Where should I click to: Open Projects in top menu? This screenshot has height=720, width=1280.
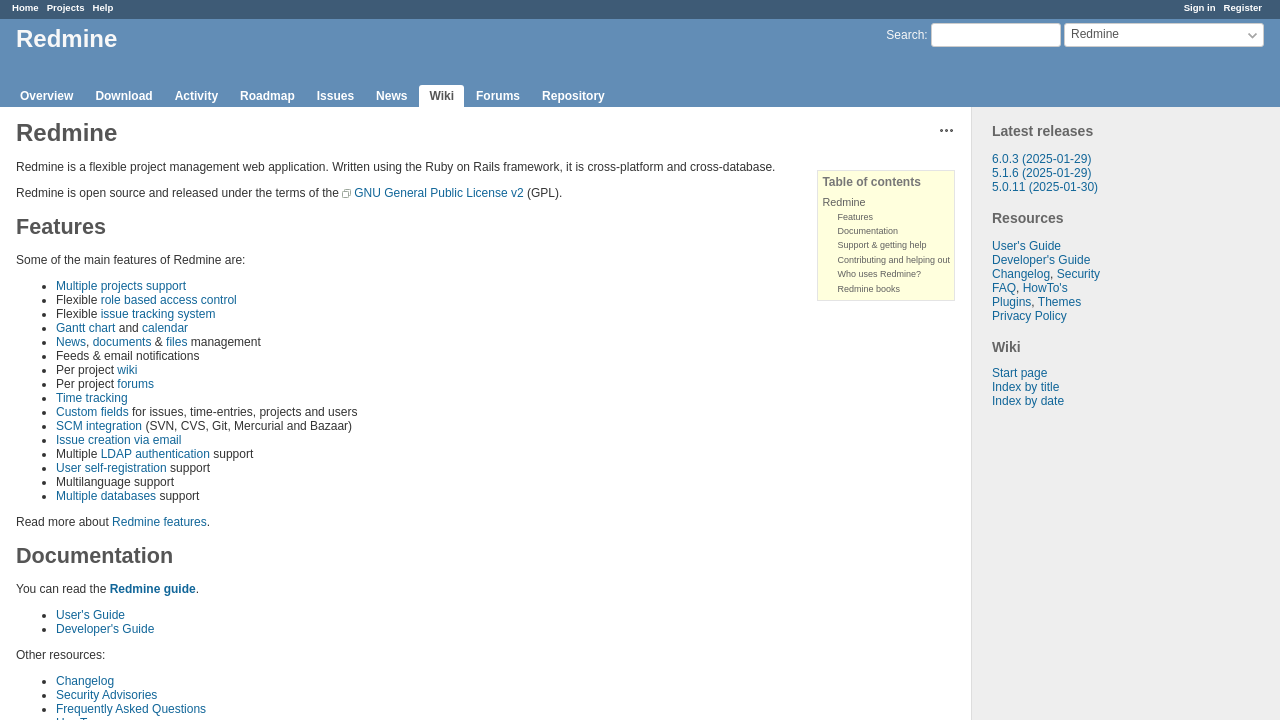coord(65,8)
